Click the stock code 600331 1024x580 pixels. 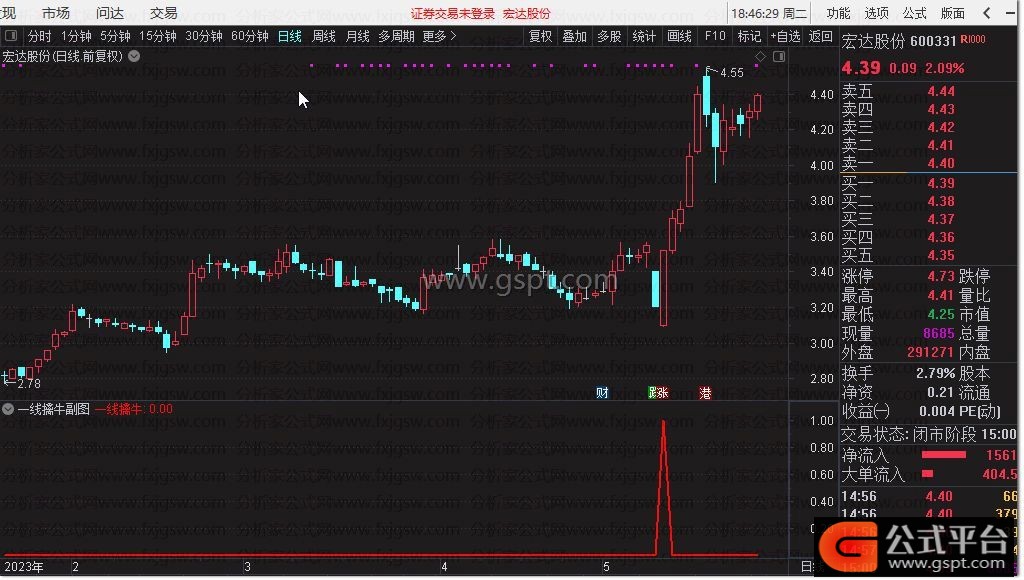point(933,41)
